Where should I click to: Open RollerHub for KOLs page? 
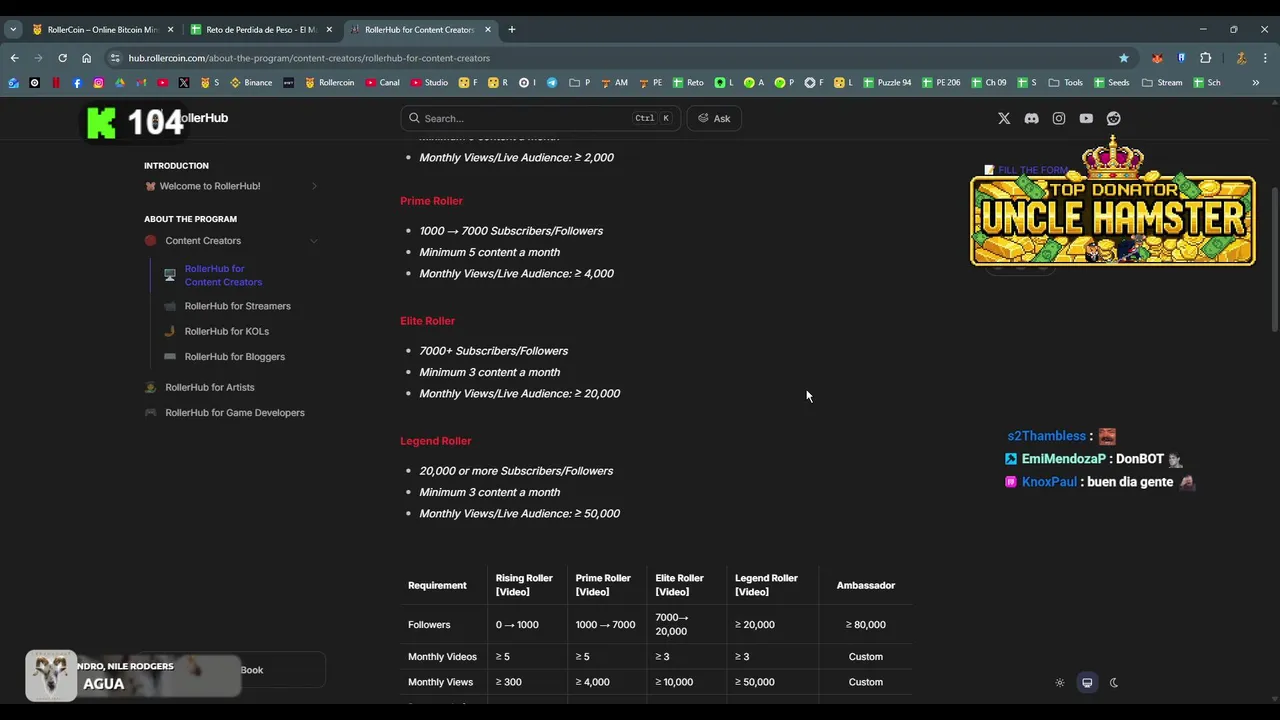226,331
